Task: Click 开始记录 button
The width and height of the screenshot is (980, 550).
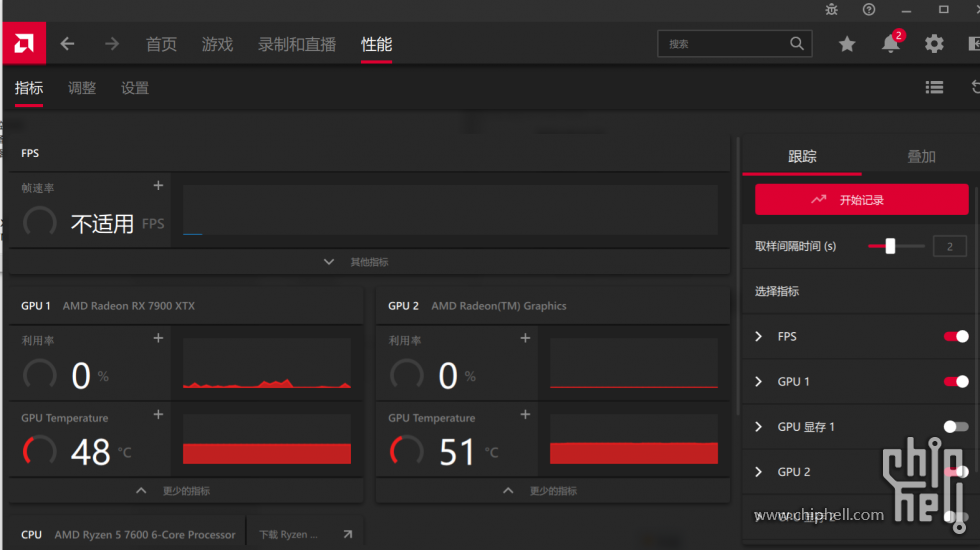Action: 861,199
